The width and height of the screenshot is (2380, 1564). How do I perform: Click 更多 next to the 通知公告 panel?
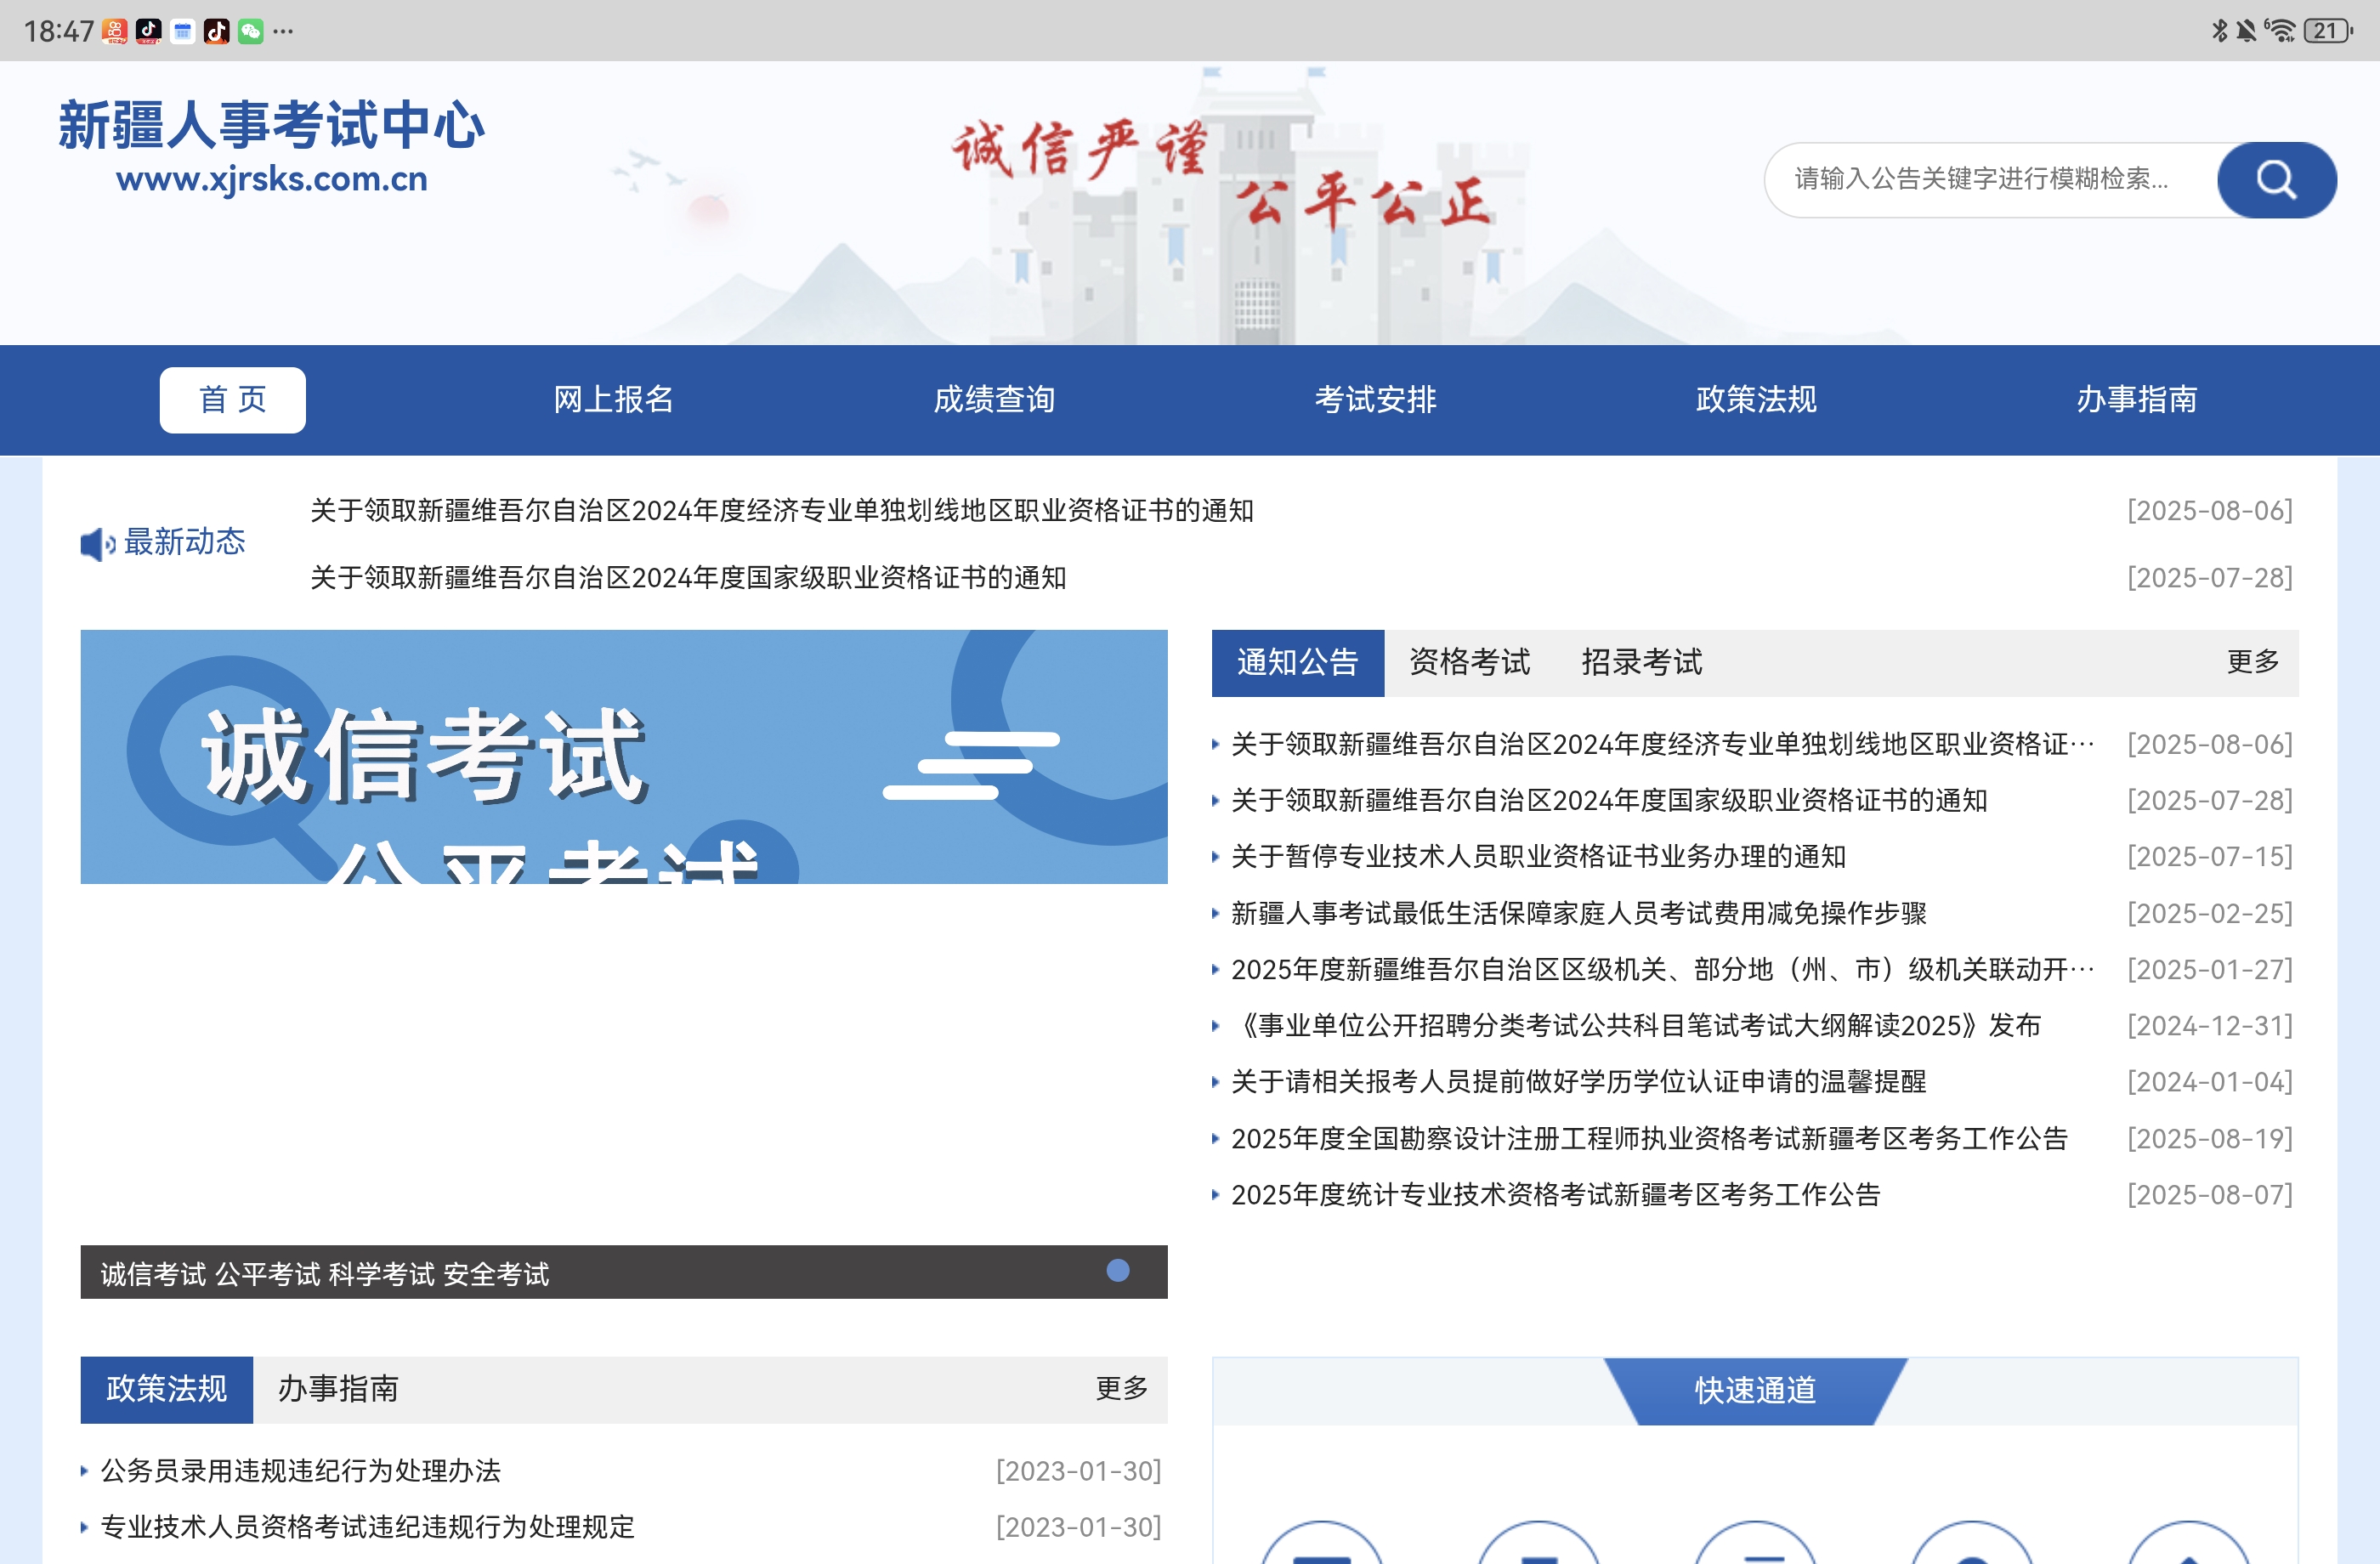pyautogui.click(x=2252, y=662)
